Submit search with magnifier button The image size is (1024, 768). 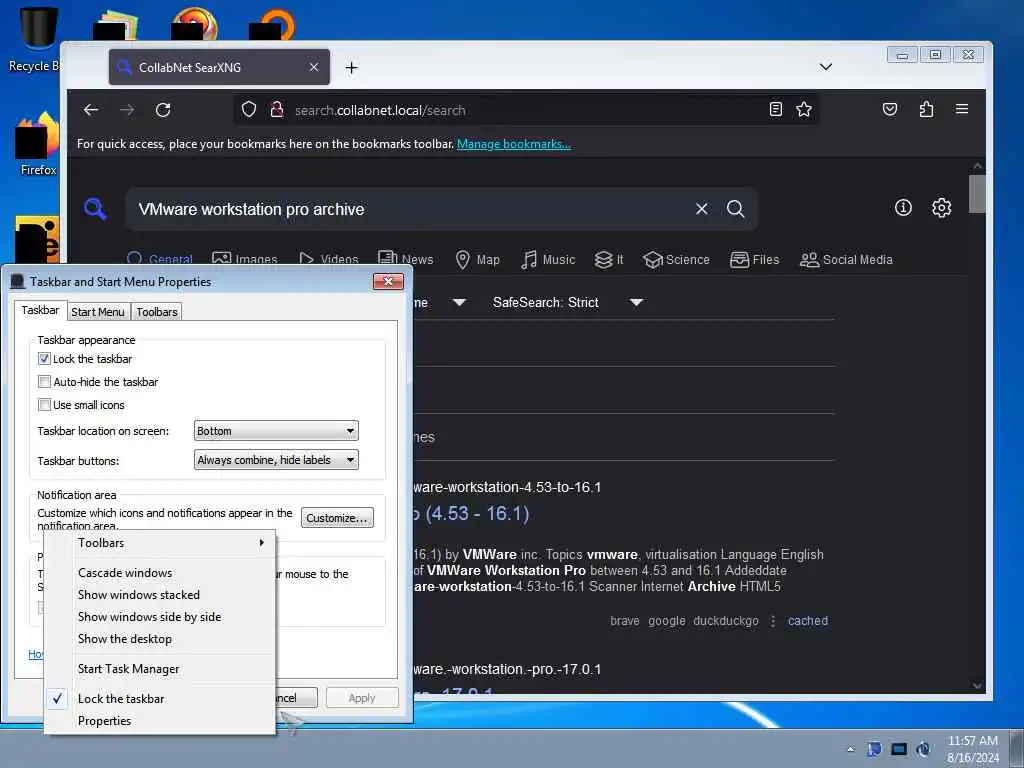[x=735, y=209]
